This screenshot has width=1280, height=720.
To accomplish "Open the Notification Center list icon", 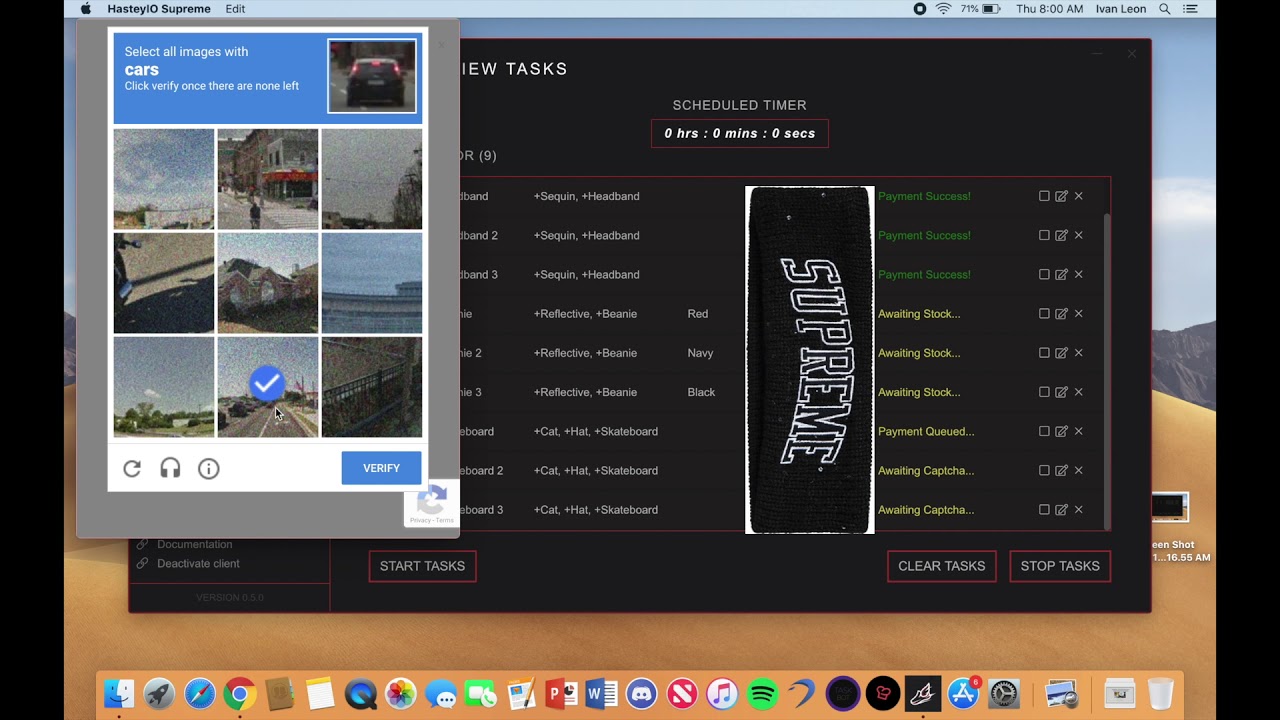I will coord(1191,9).
